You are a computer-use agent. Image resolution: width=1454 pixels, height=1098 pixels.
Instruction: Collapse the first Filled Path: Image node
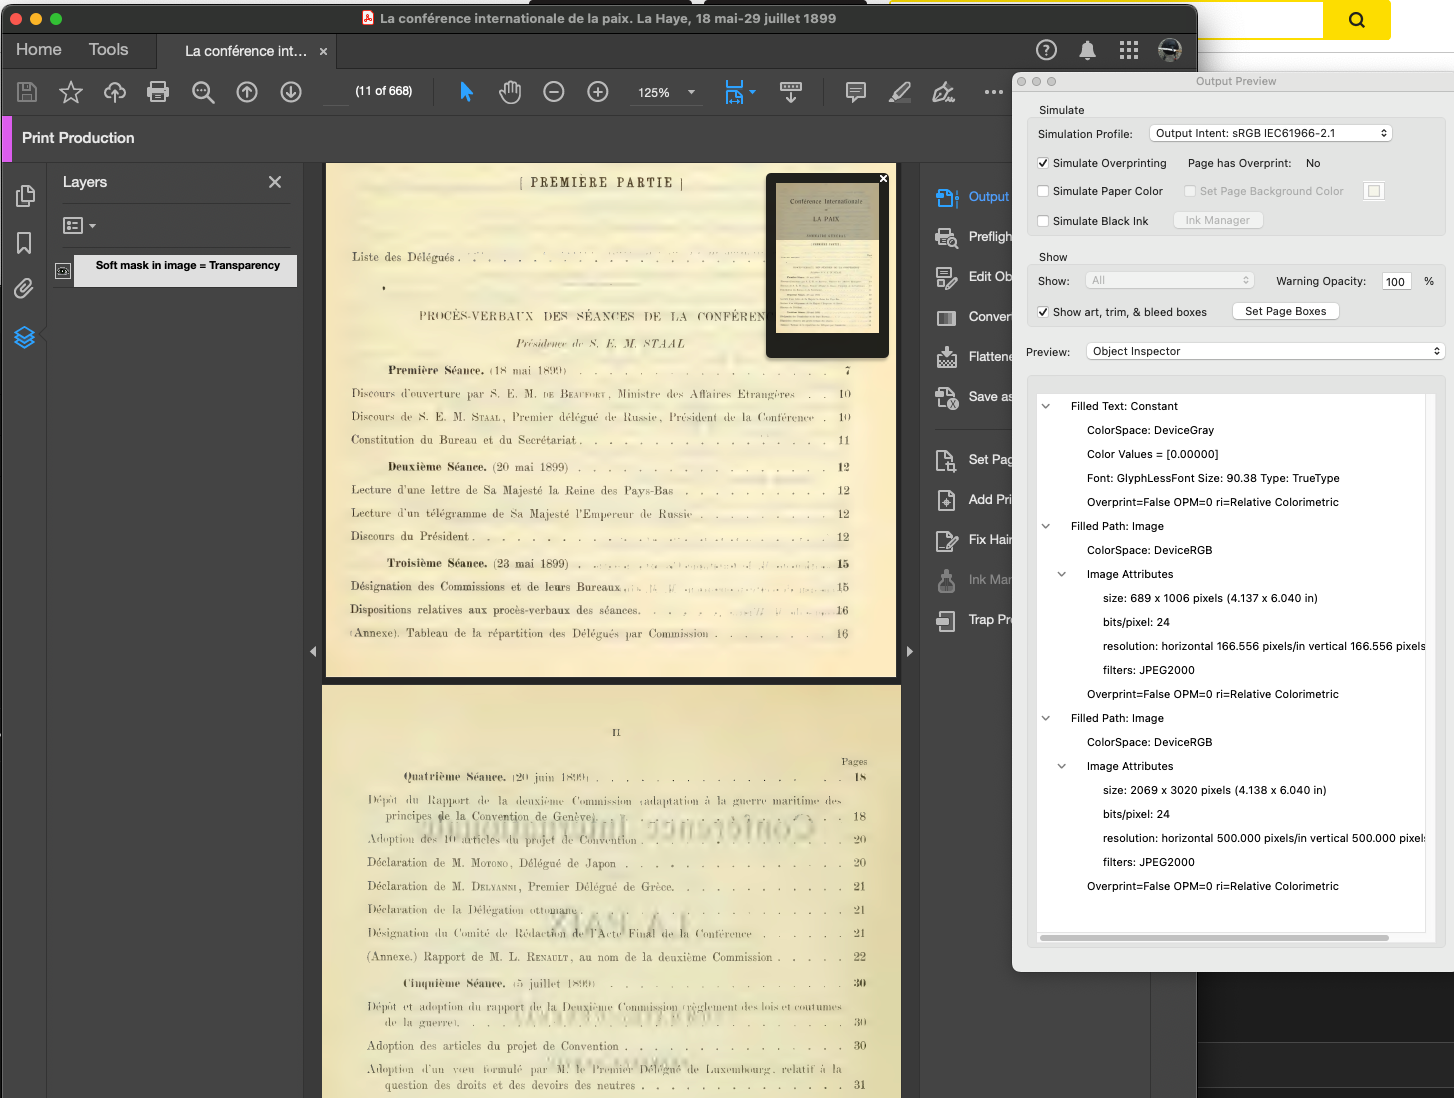[1046, 526]
